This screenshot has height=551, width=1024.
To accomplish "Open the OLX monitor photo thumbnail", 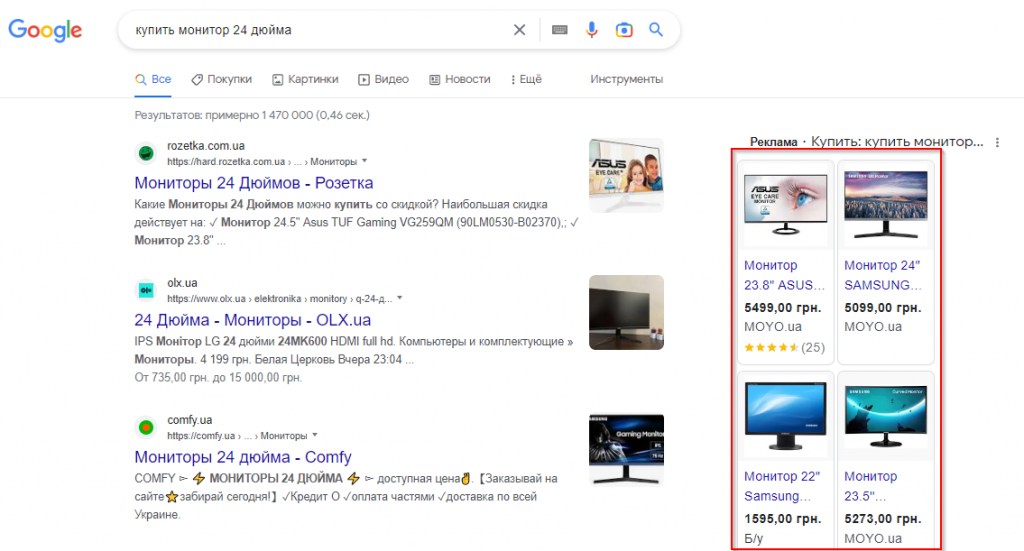I will pos(626,312).
